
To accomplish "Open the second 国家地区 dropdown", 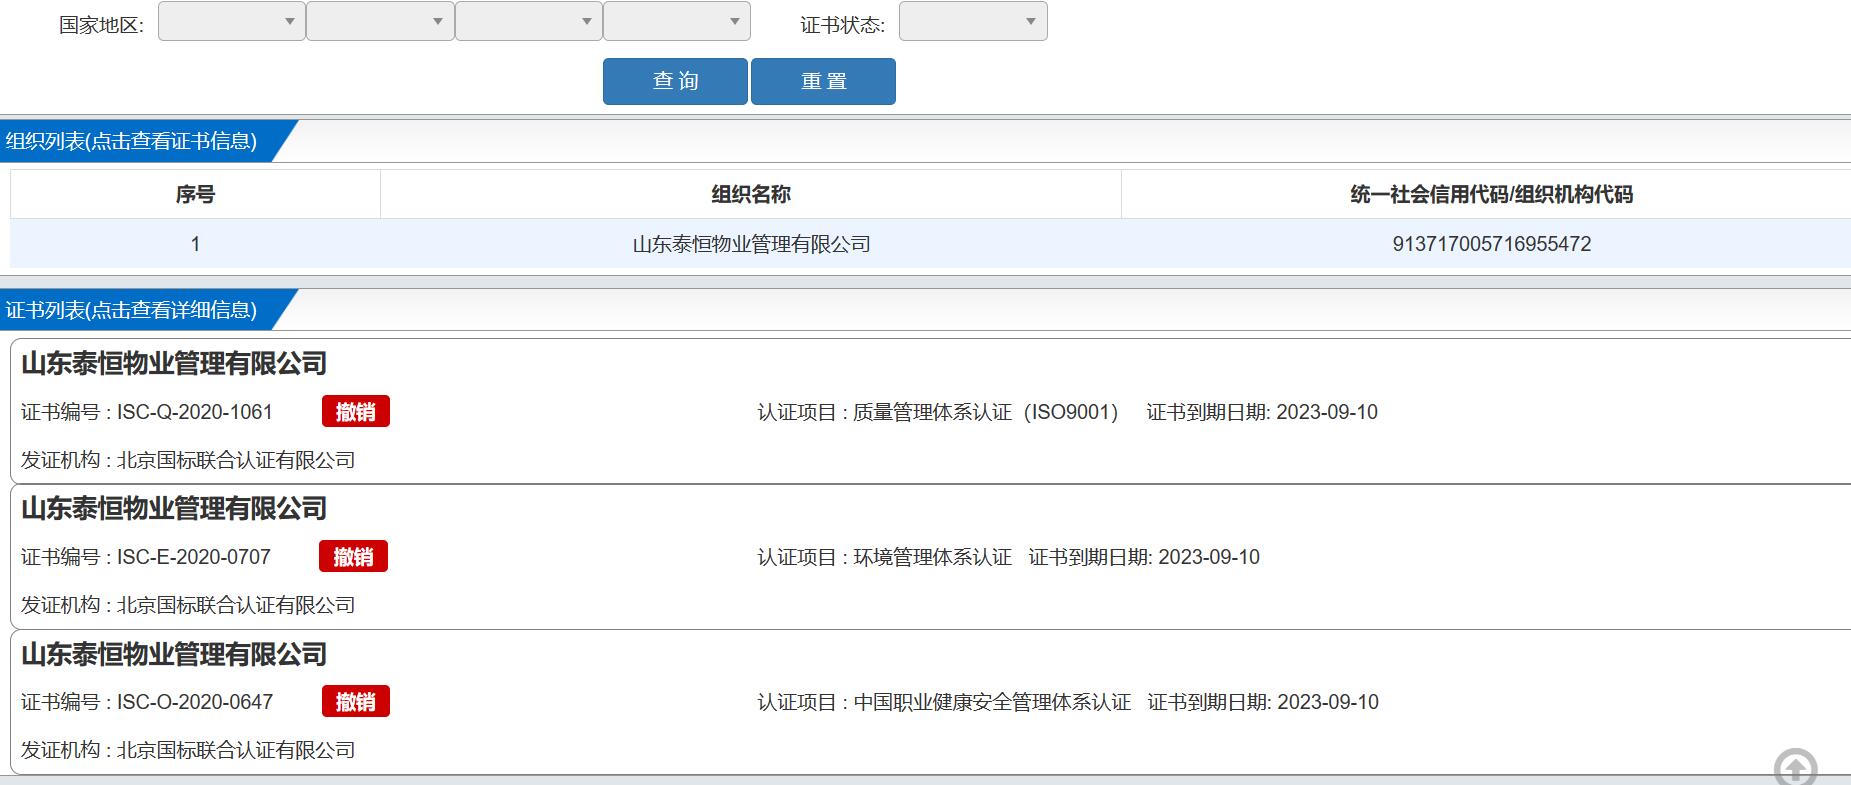I will click(x=380, y=21).
